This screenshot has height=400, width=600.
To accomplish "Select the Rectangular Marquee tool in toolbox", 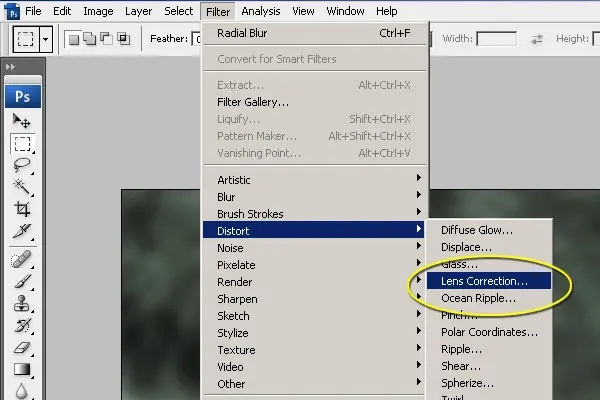I will pos(22,144).
